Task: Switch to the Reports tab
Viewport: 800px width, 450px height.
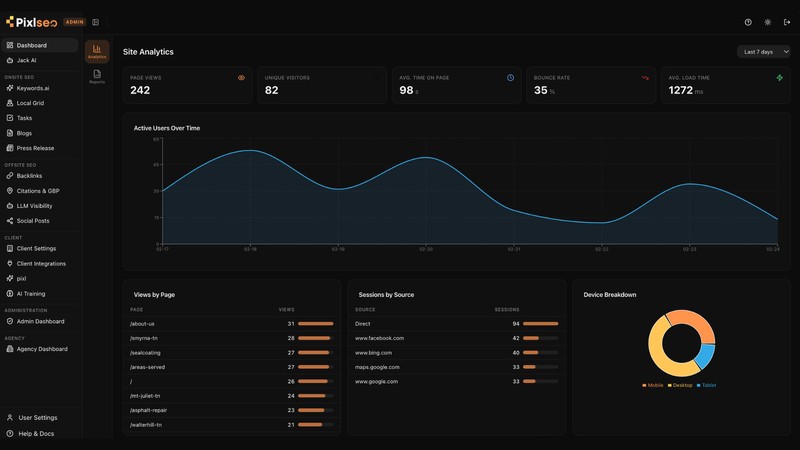Action: point(97,77)
